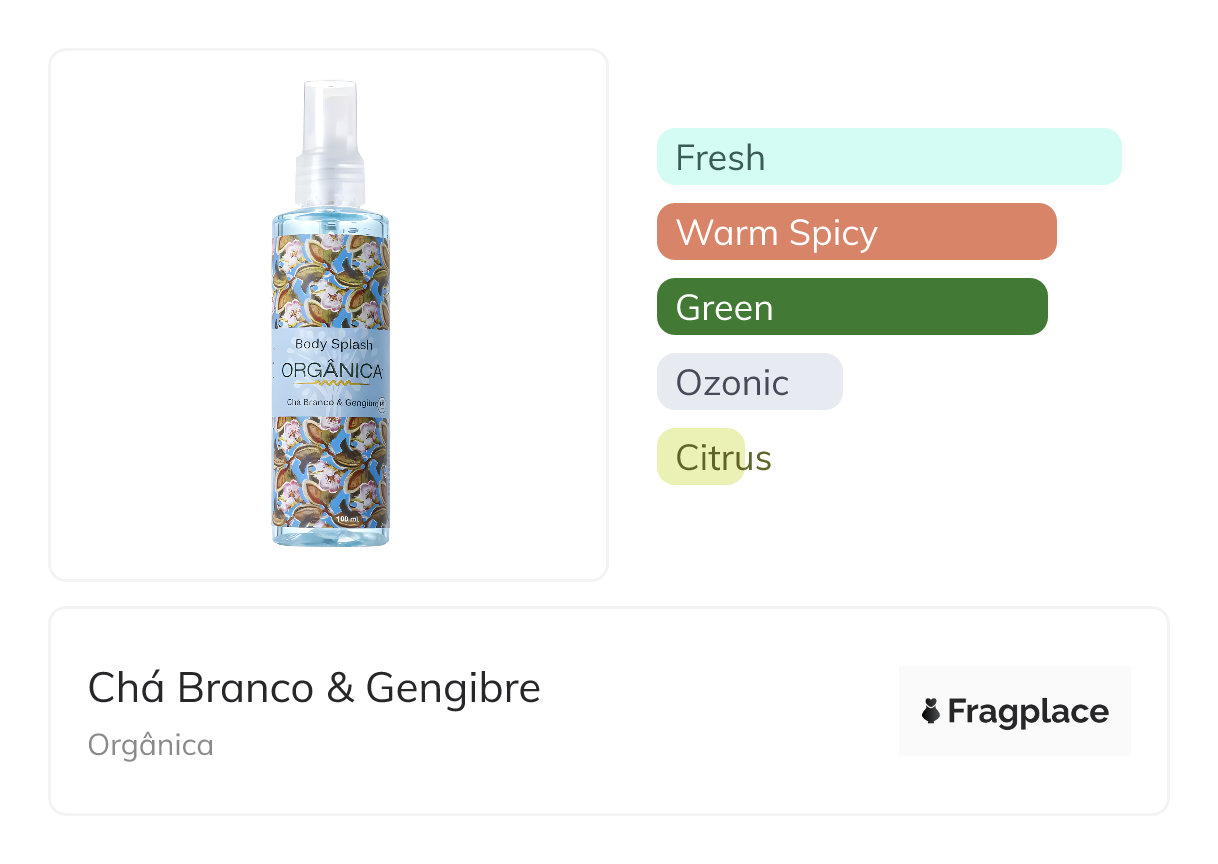The height and width of the screenshot is (864, 1218).
Task: Click the clear spray cap on the bottle
Action: pos(330,114)
